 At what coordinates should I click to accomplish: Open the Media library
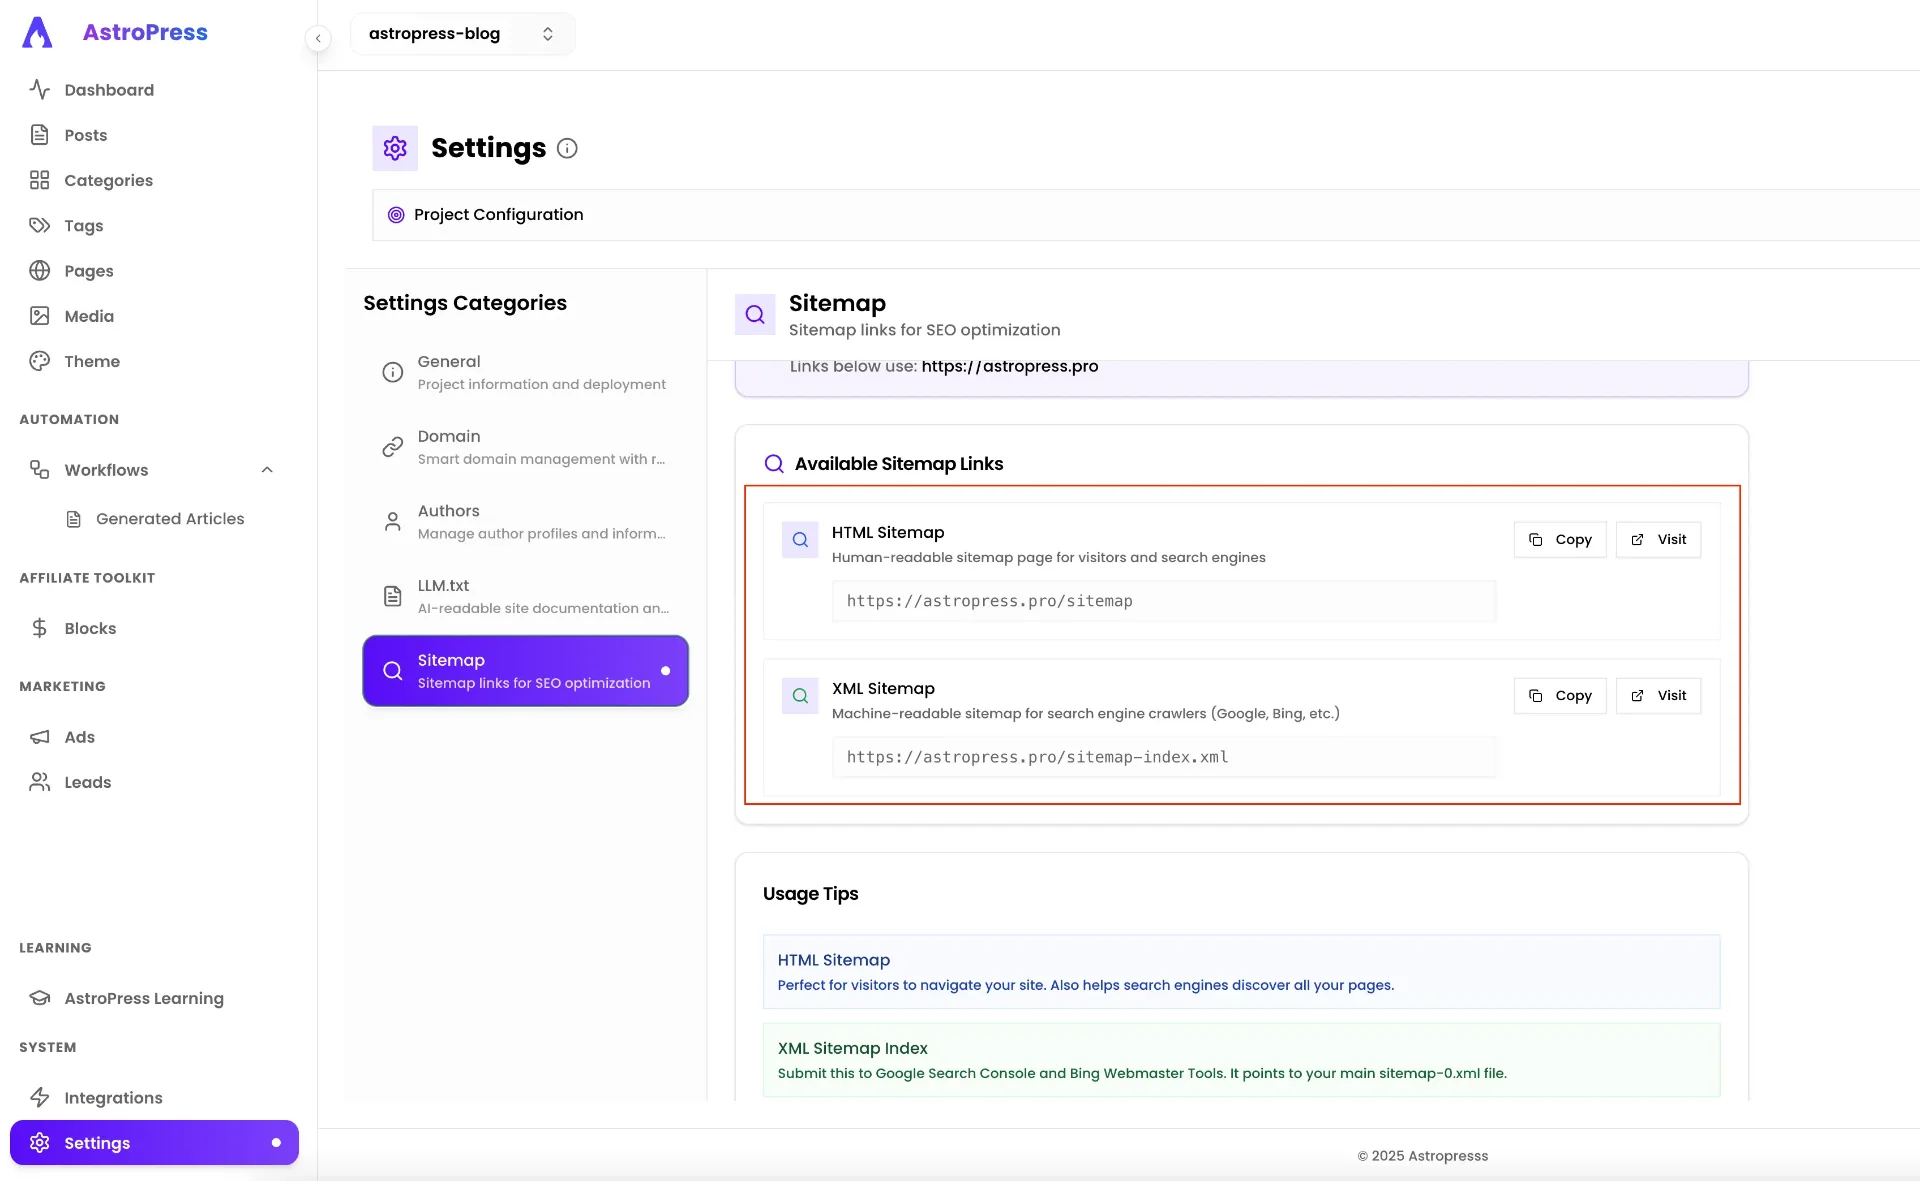click(88, 316)
